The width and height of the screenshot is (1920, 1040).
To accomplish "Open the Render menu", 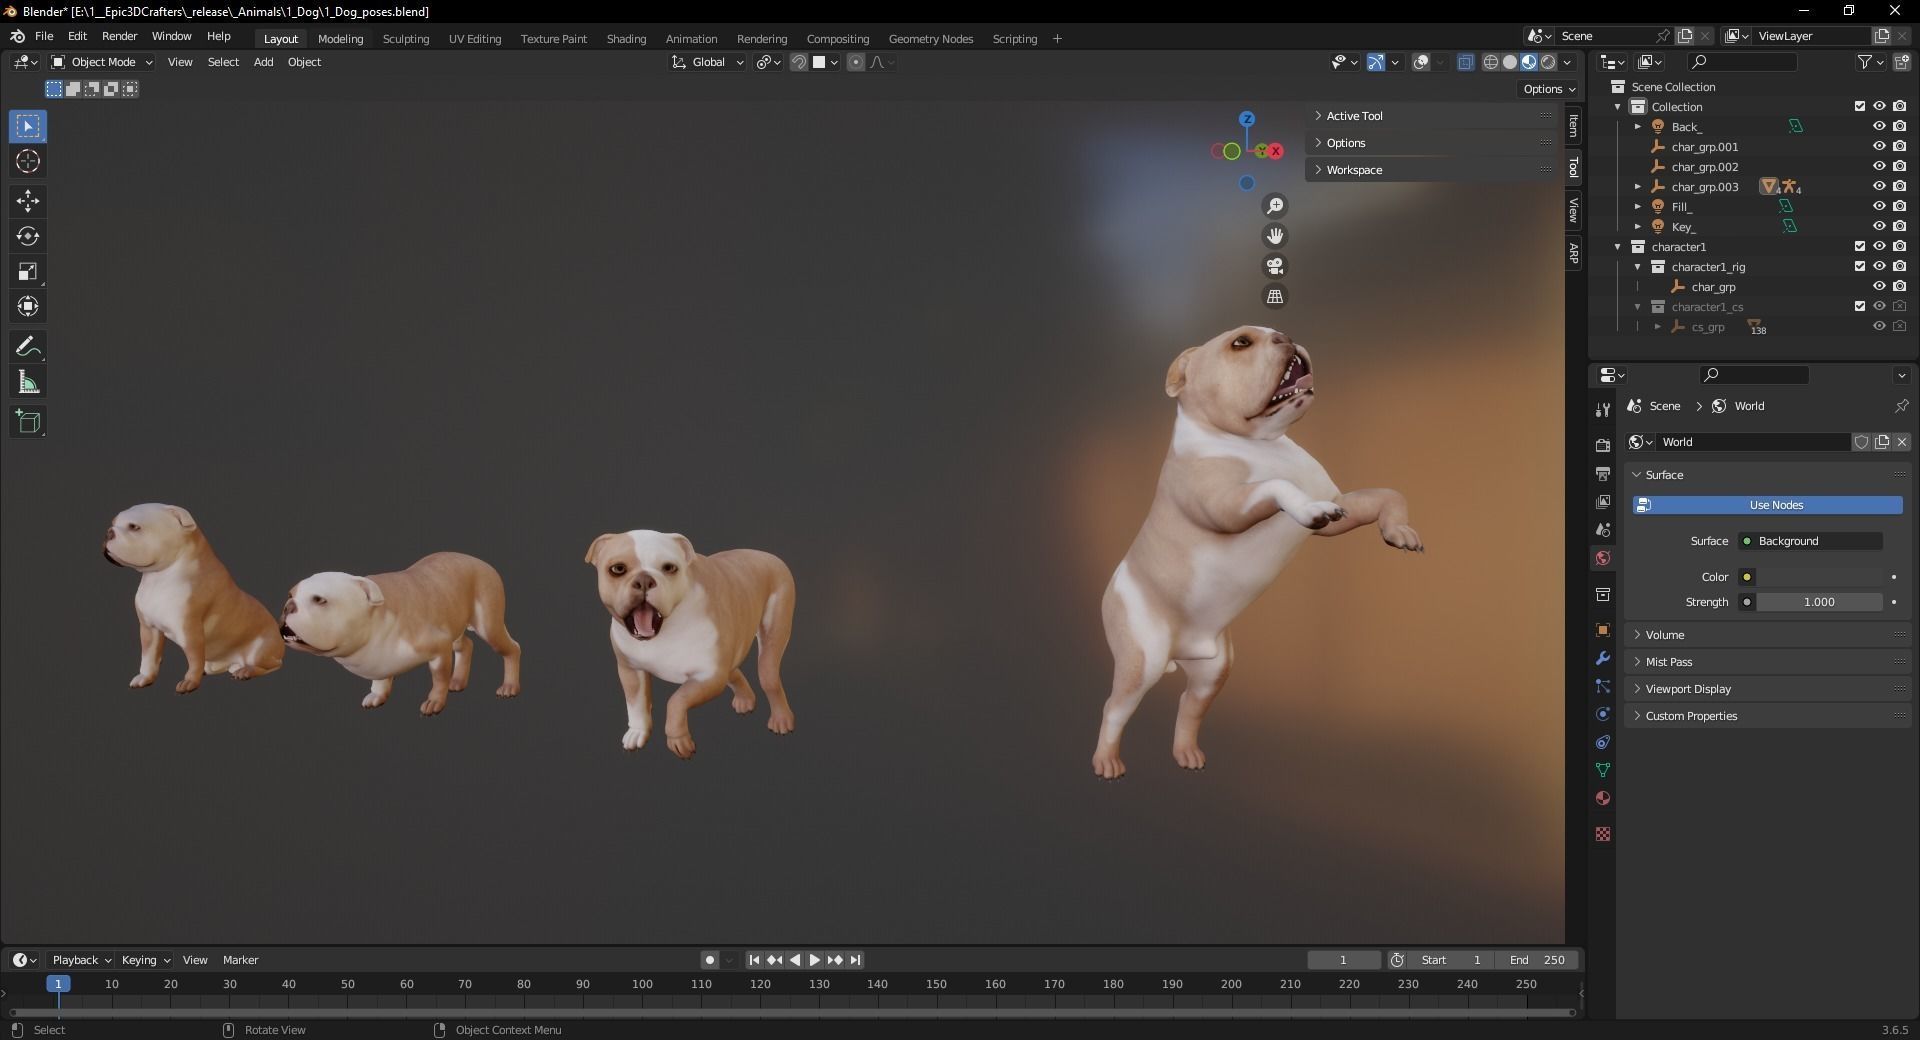I will point(119,36).
